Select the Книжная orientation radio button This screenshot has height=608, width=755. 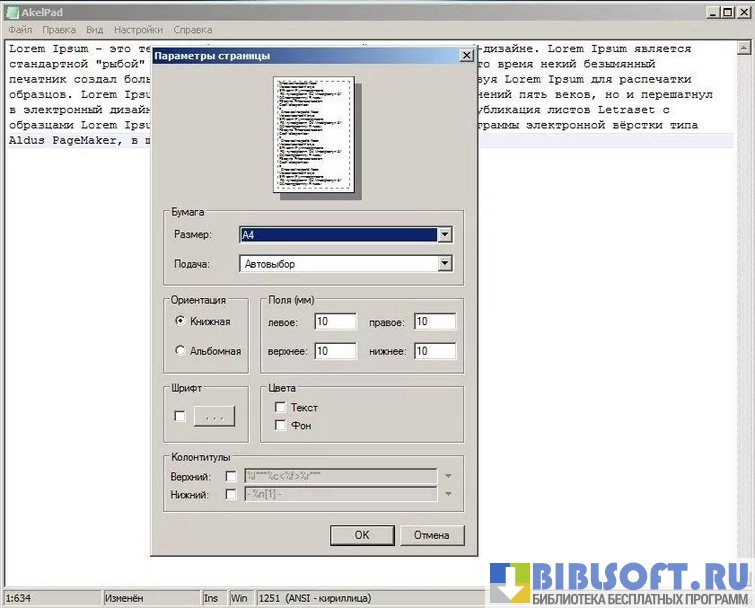[x=180, y=321]
